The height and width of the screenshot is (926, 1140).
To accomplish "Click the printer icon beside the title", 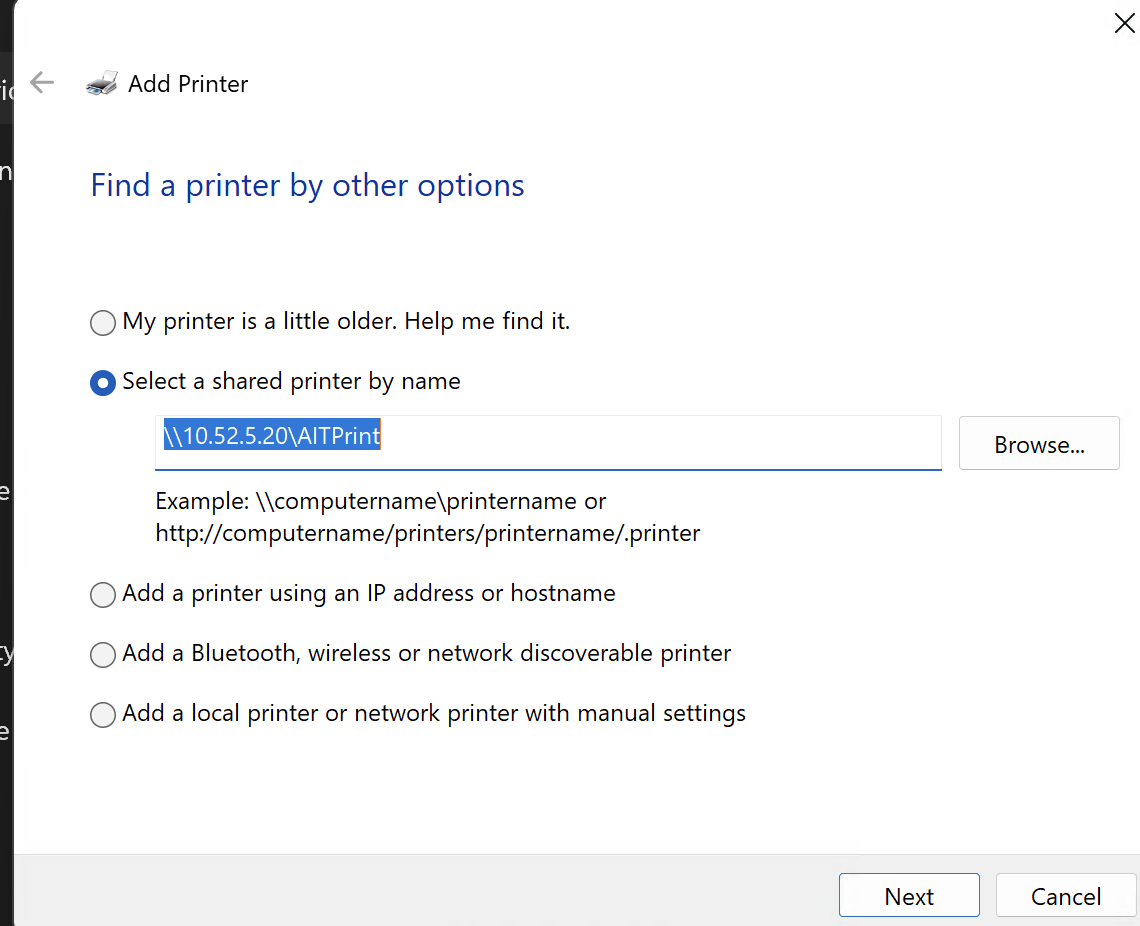I will [102, 84].
